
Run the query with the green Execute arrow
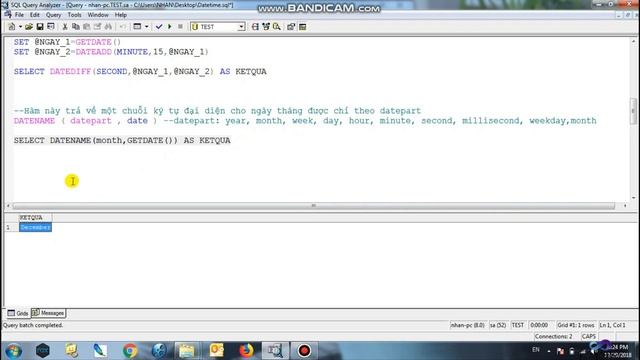170,27
